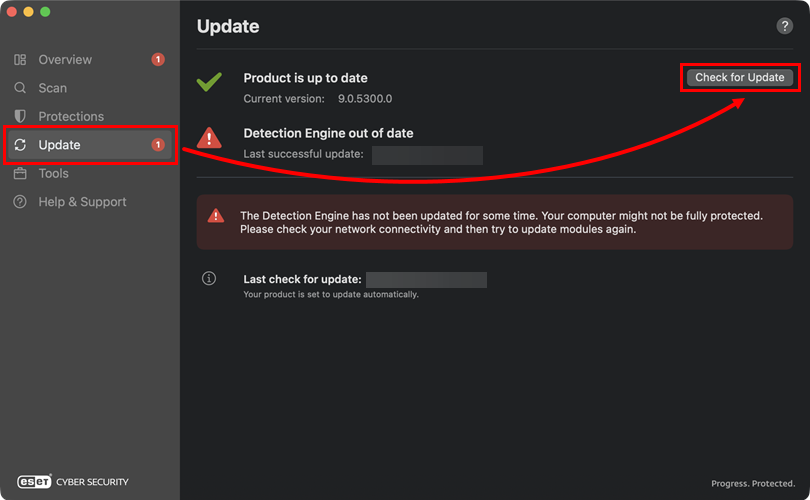This screenshot has width=810, height=500.
Task: Click the Tools briefcase icon
Action: pos(20,173)
